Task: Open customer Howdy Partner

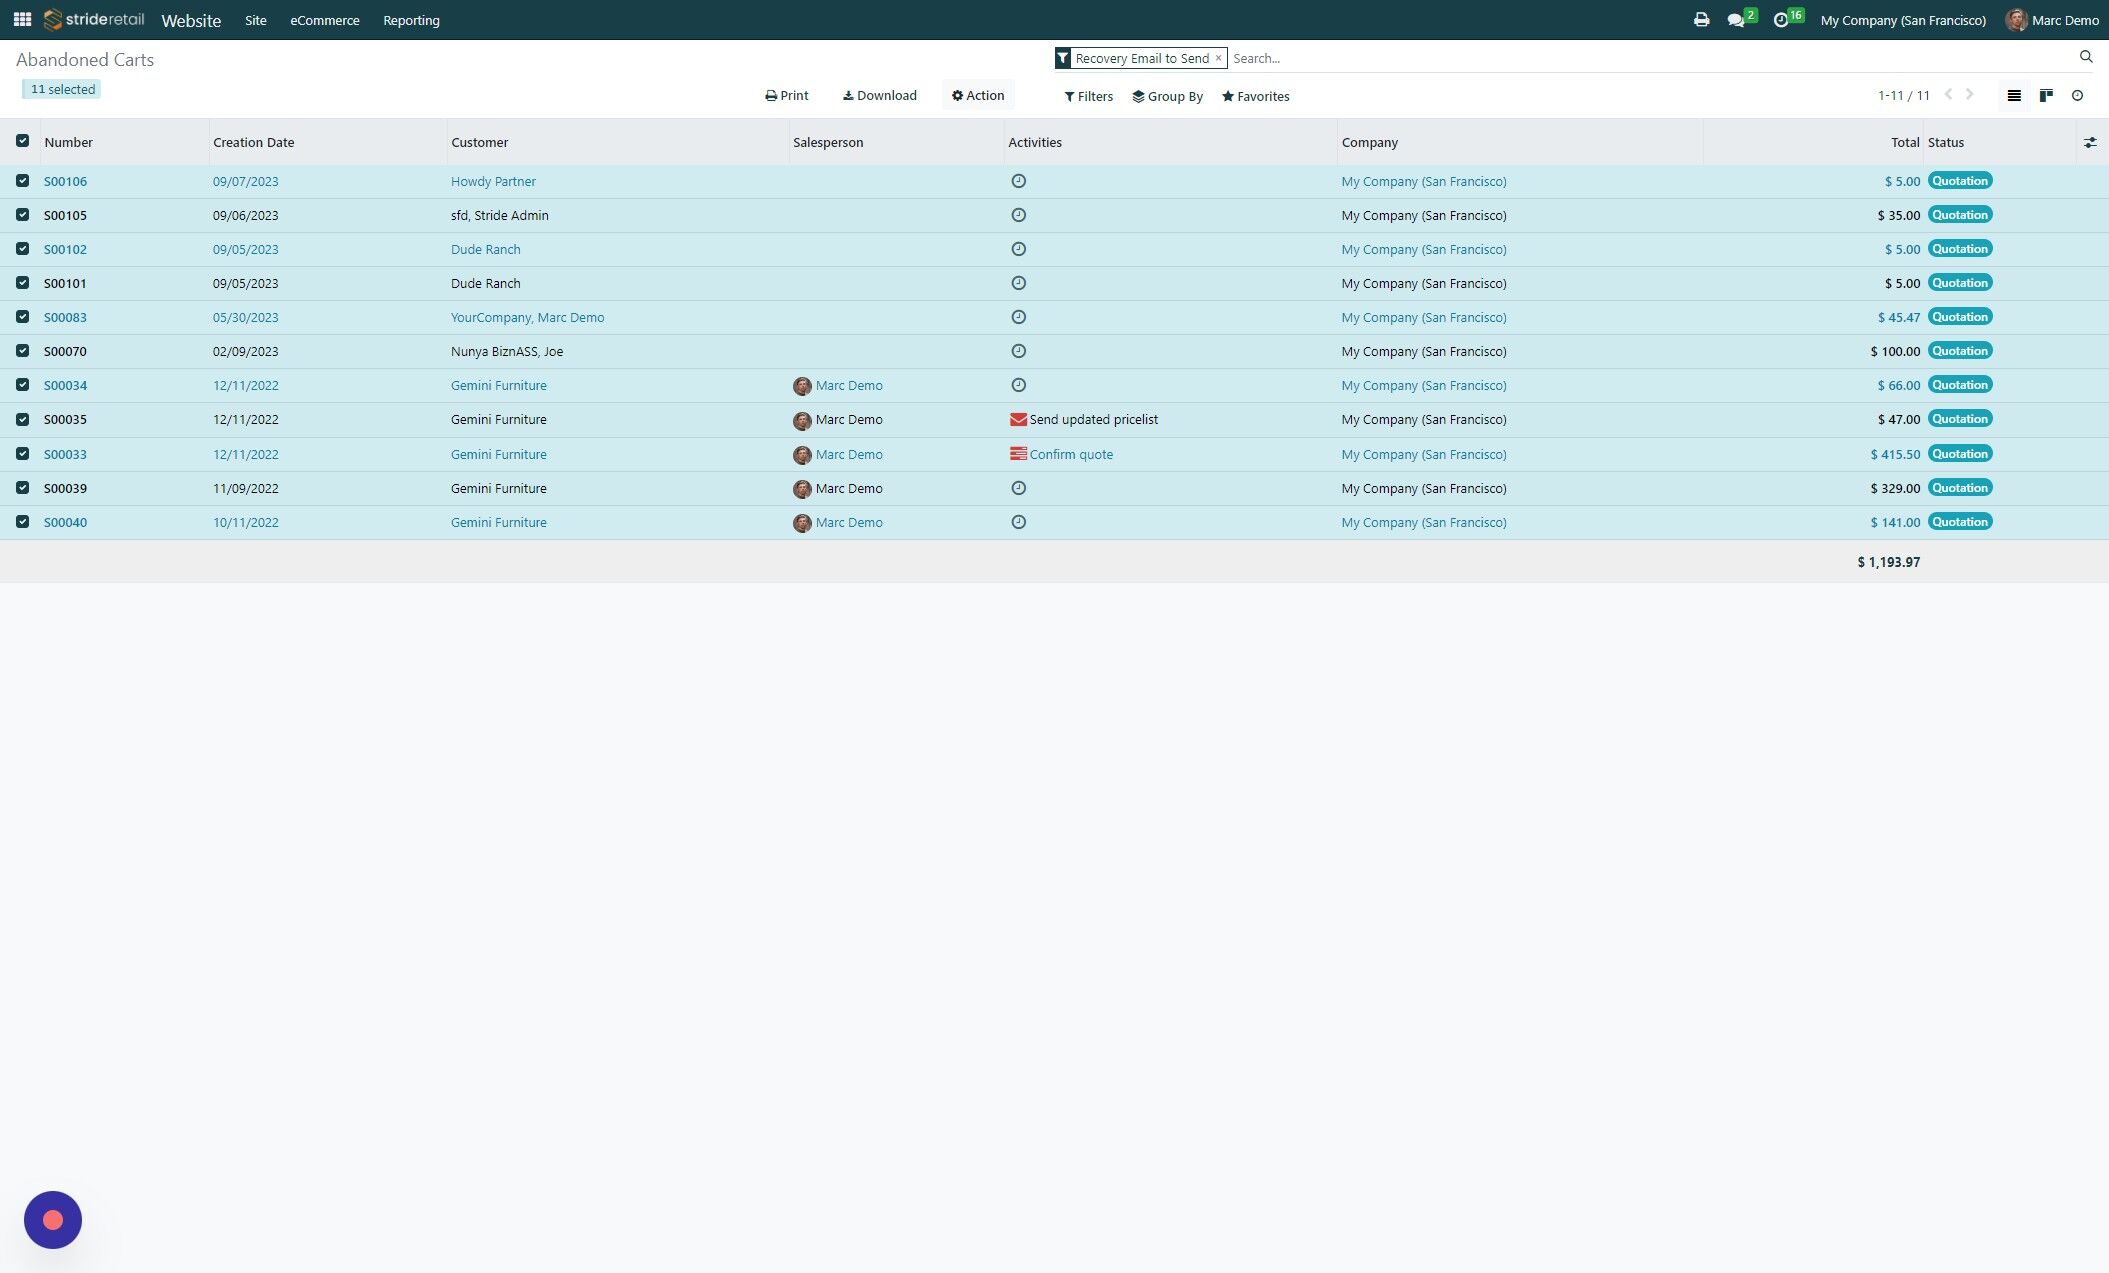Action: pos(493,181)
